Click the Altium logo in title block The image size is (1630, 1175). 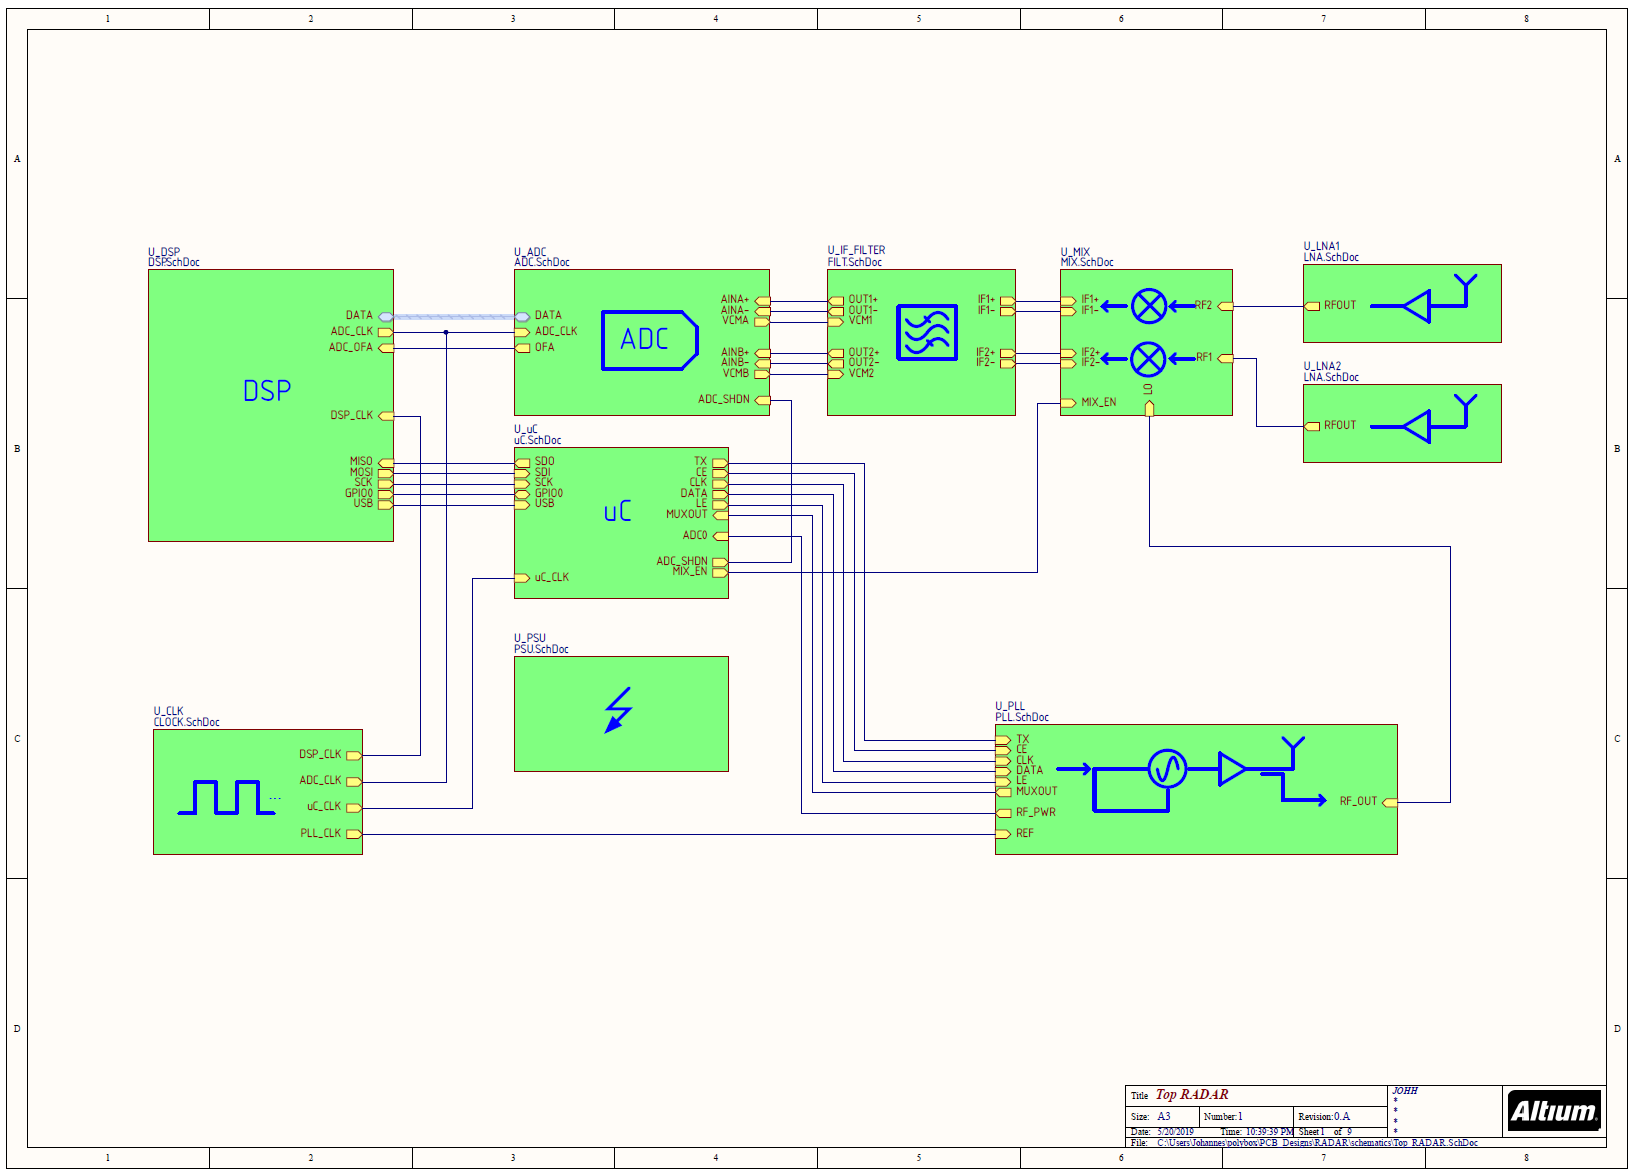[x=1554, y=1110]
